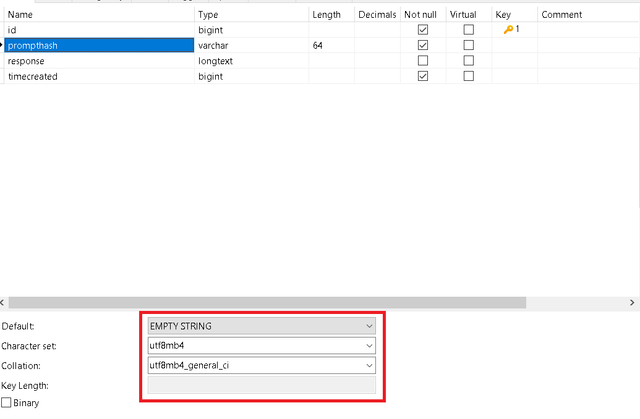Click the scroll left arrow
Screen dimensions: 640x419
[x=2, y=302]
